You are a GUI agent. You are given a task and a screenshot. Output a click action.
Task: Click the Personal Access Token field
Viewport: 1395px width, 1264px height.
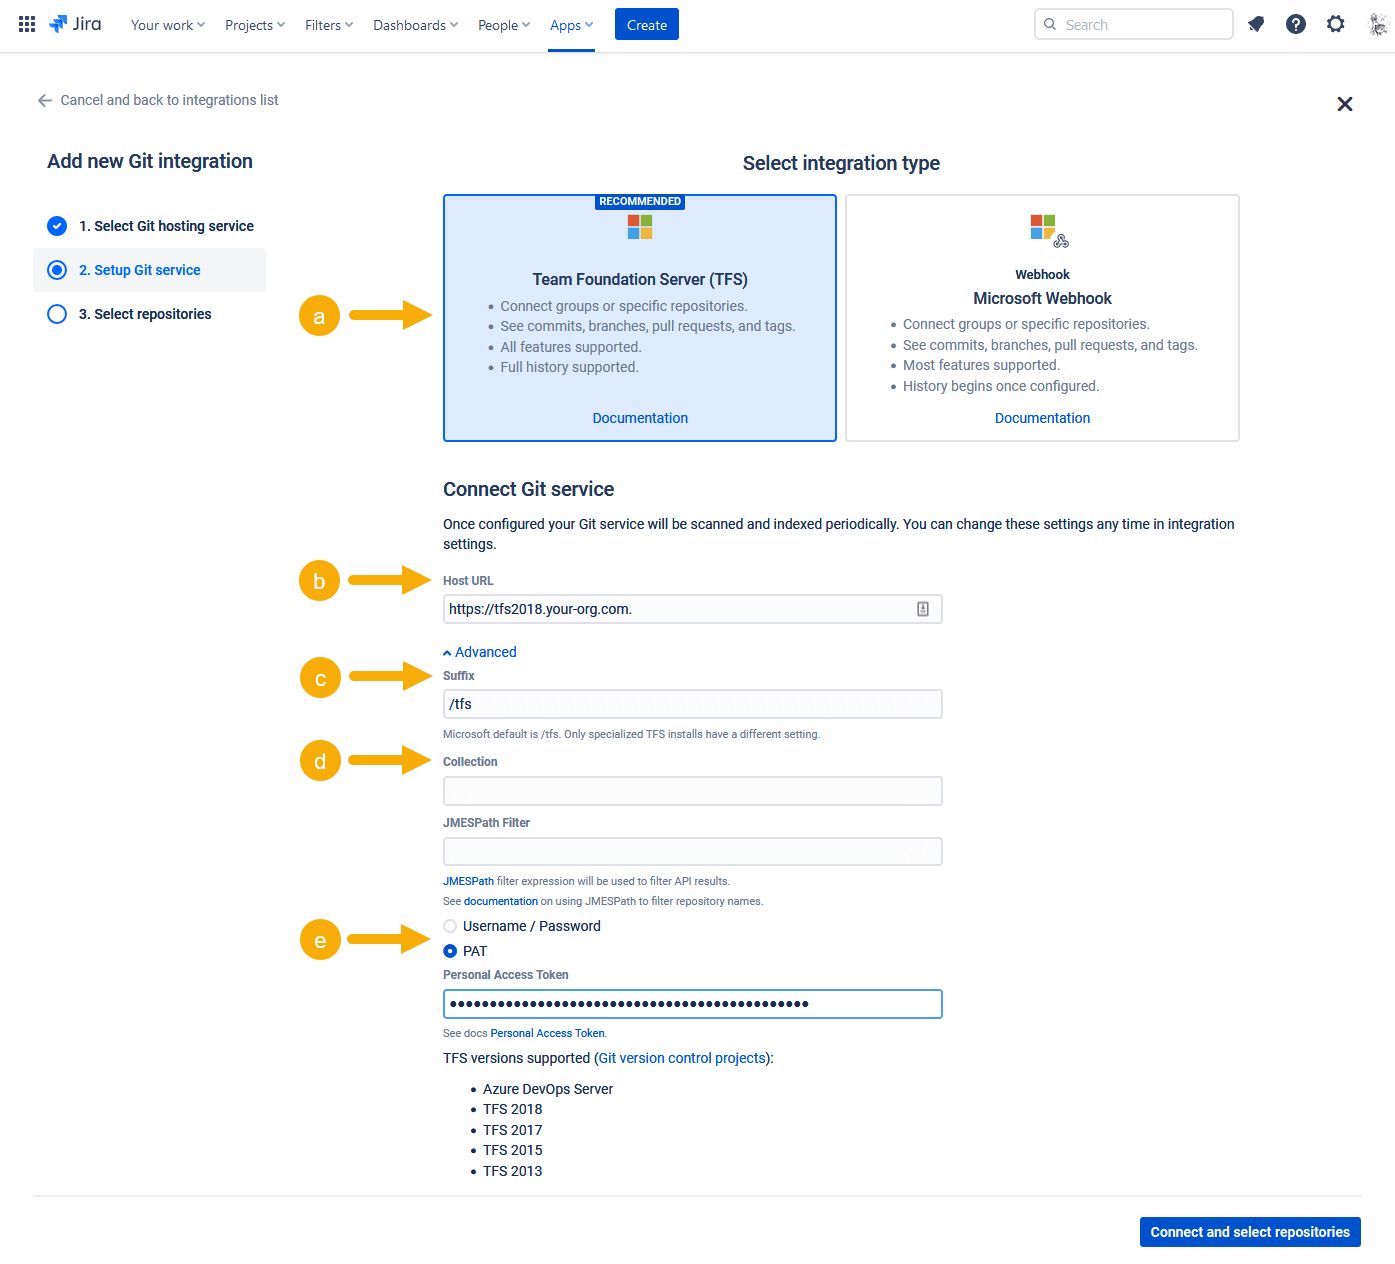click(x=692, y=1004)
